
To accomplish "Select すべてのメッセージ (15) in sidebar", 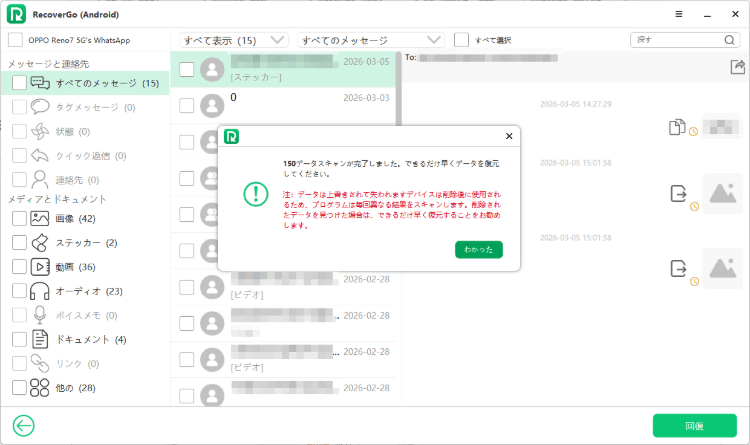I will pos(85,83).
